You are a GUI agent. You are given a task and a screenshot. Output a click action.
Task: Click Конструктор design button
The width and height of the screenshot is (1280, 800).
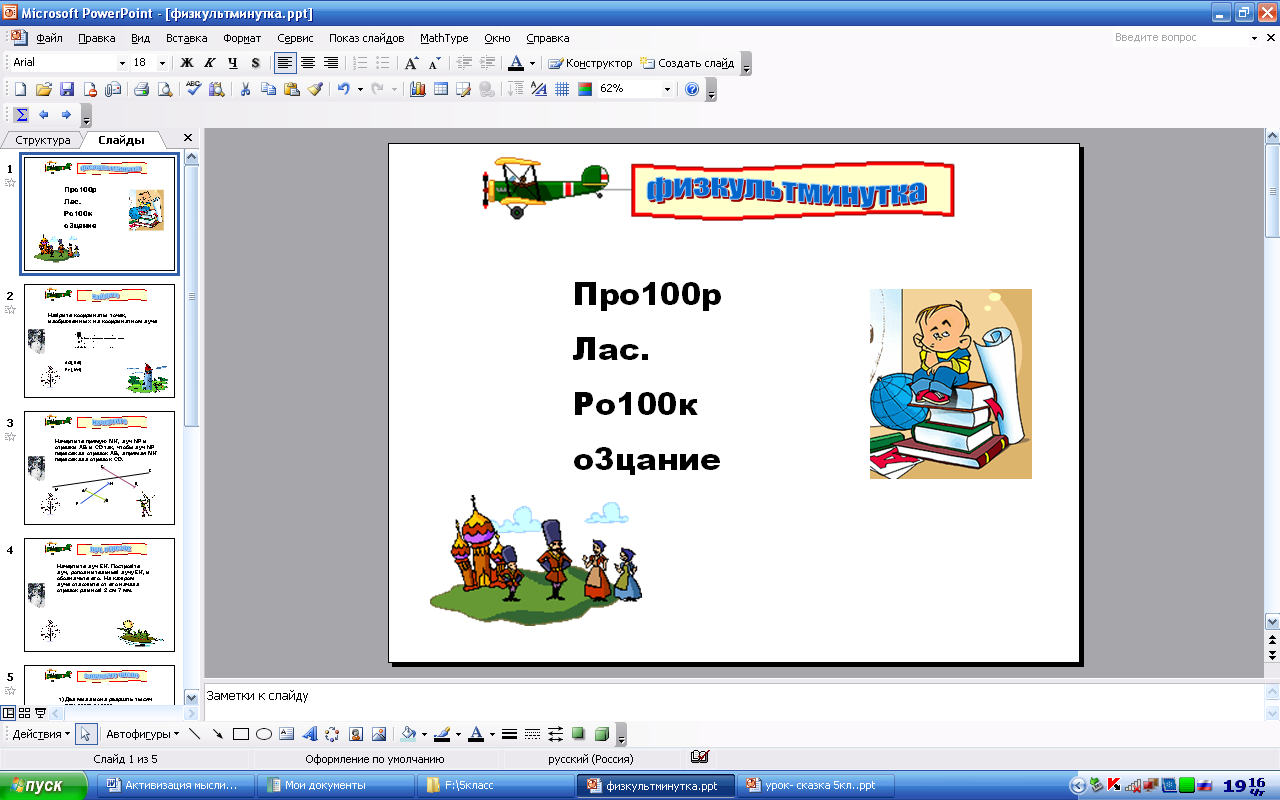tap(590, 63)
